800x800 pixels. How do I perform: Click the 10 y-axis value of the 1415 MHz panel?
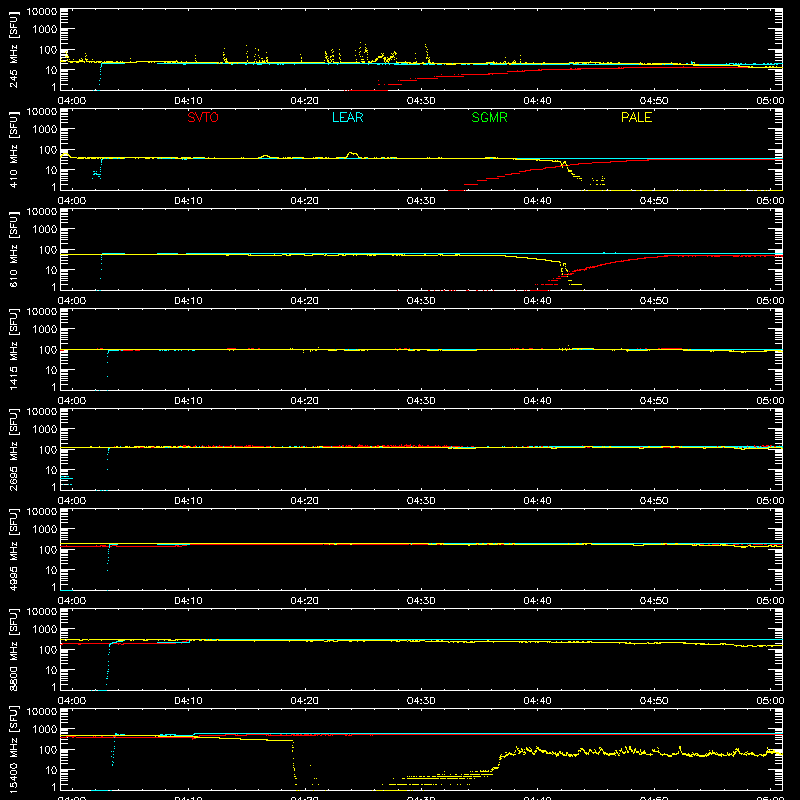click(x=51, y=370)
